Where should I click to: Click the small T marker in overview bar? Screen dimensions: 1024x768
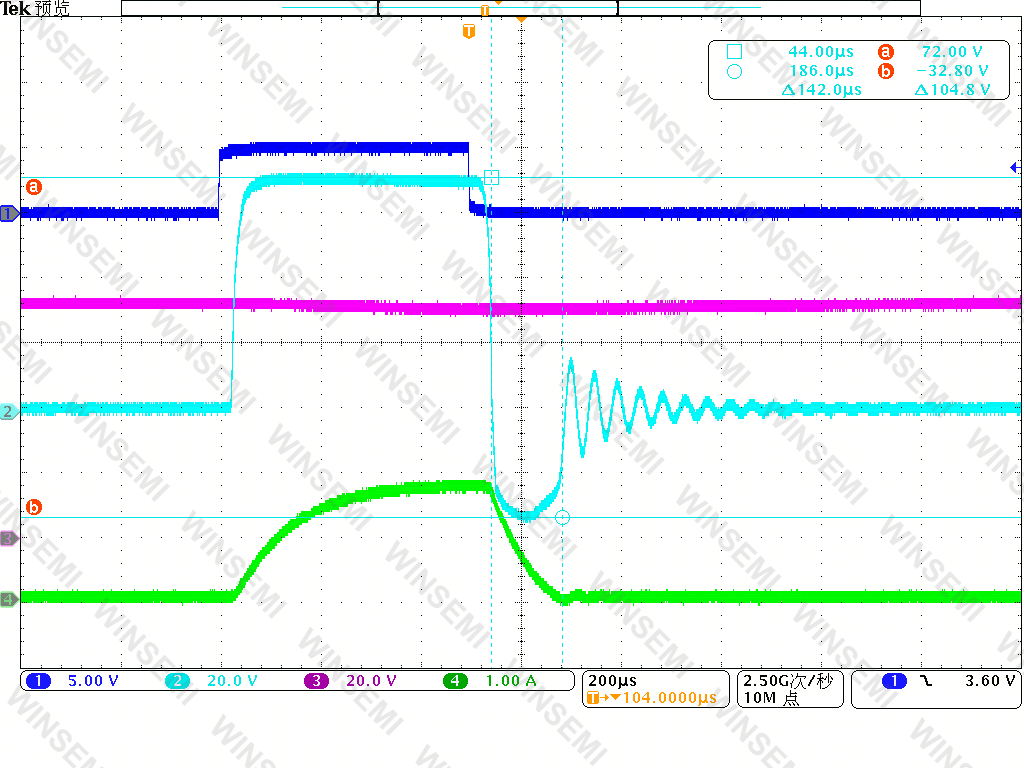(x=485, y=10)
